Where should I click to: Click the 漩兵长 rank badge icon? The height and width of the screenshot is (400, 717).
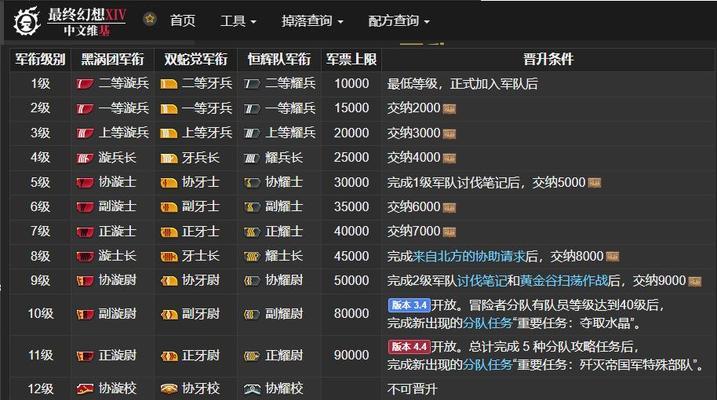click(85, 158)
